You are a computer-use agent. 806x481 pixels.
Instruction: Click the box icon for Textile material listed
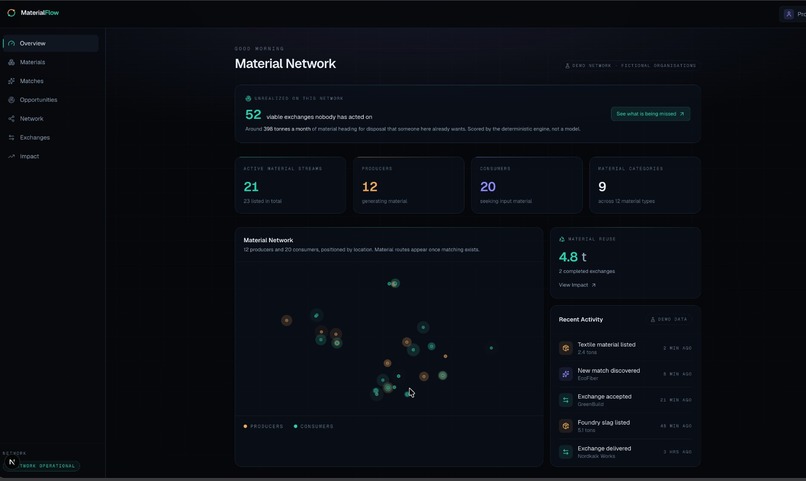click(565, 348)
